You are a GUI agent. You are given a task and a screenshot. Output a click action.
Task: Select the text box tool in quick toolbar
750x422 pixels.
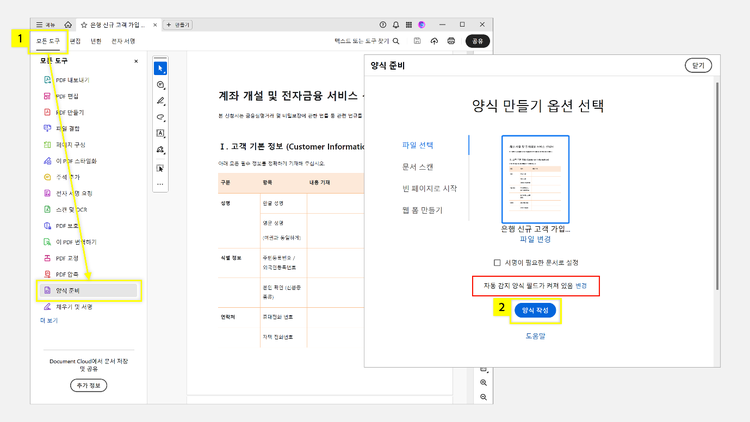[x=161, y=133]
